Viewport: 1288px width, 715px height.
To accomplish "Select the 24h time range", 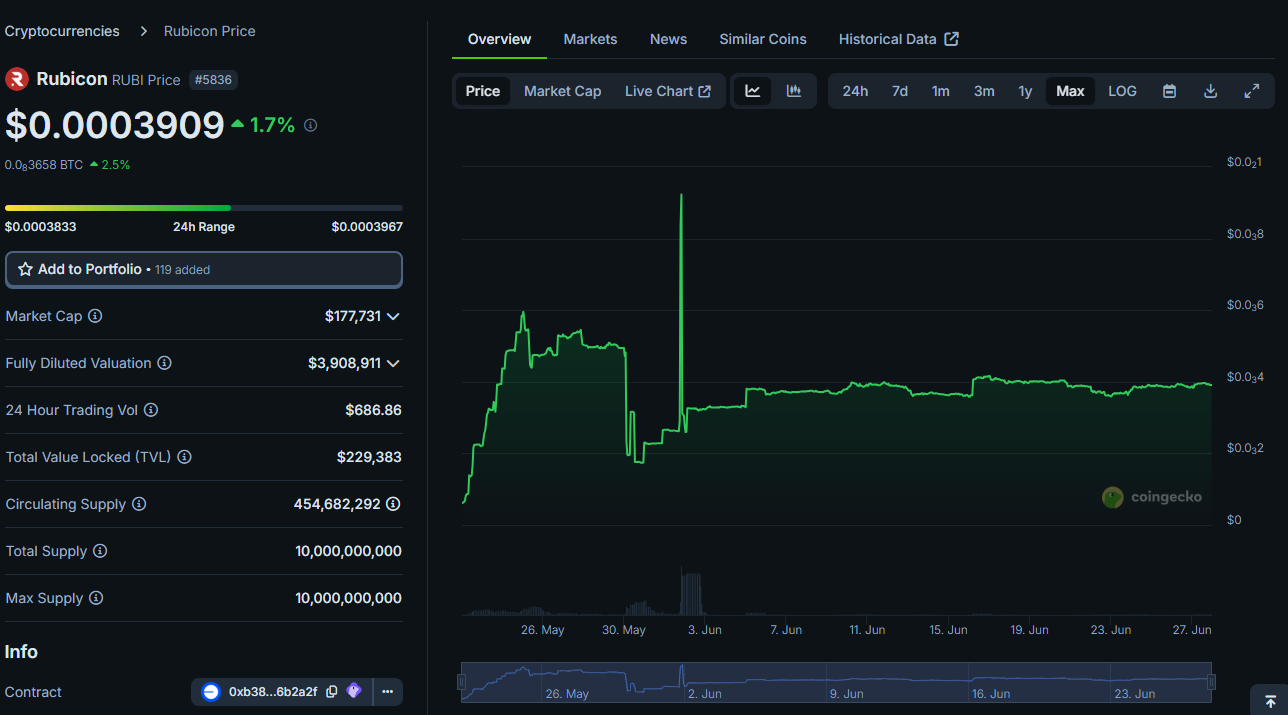I will [x=855, y=91].
